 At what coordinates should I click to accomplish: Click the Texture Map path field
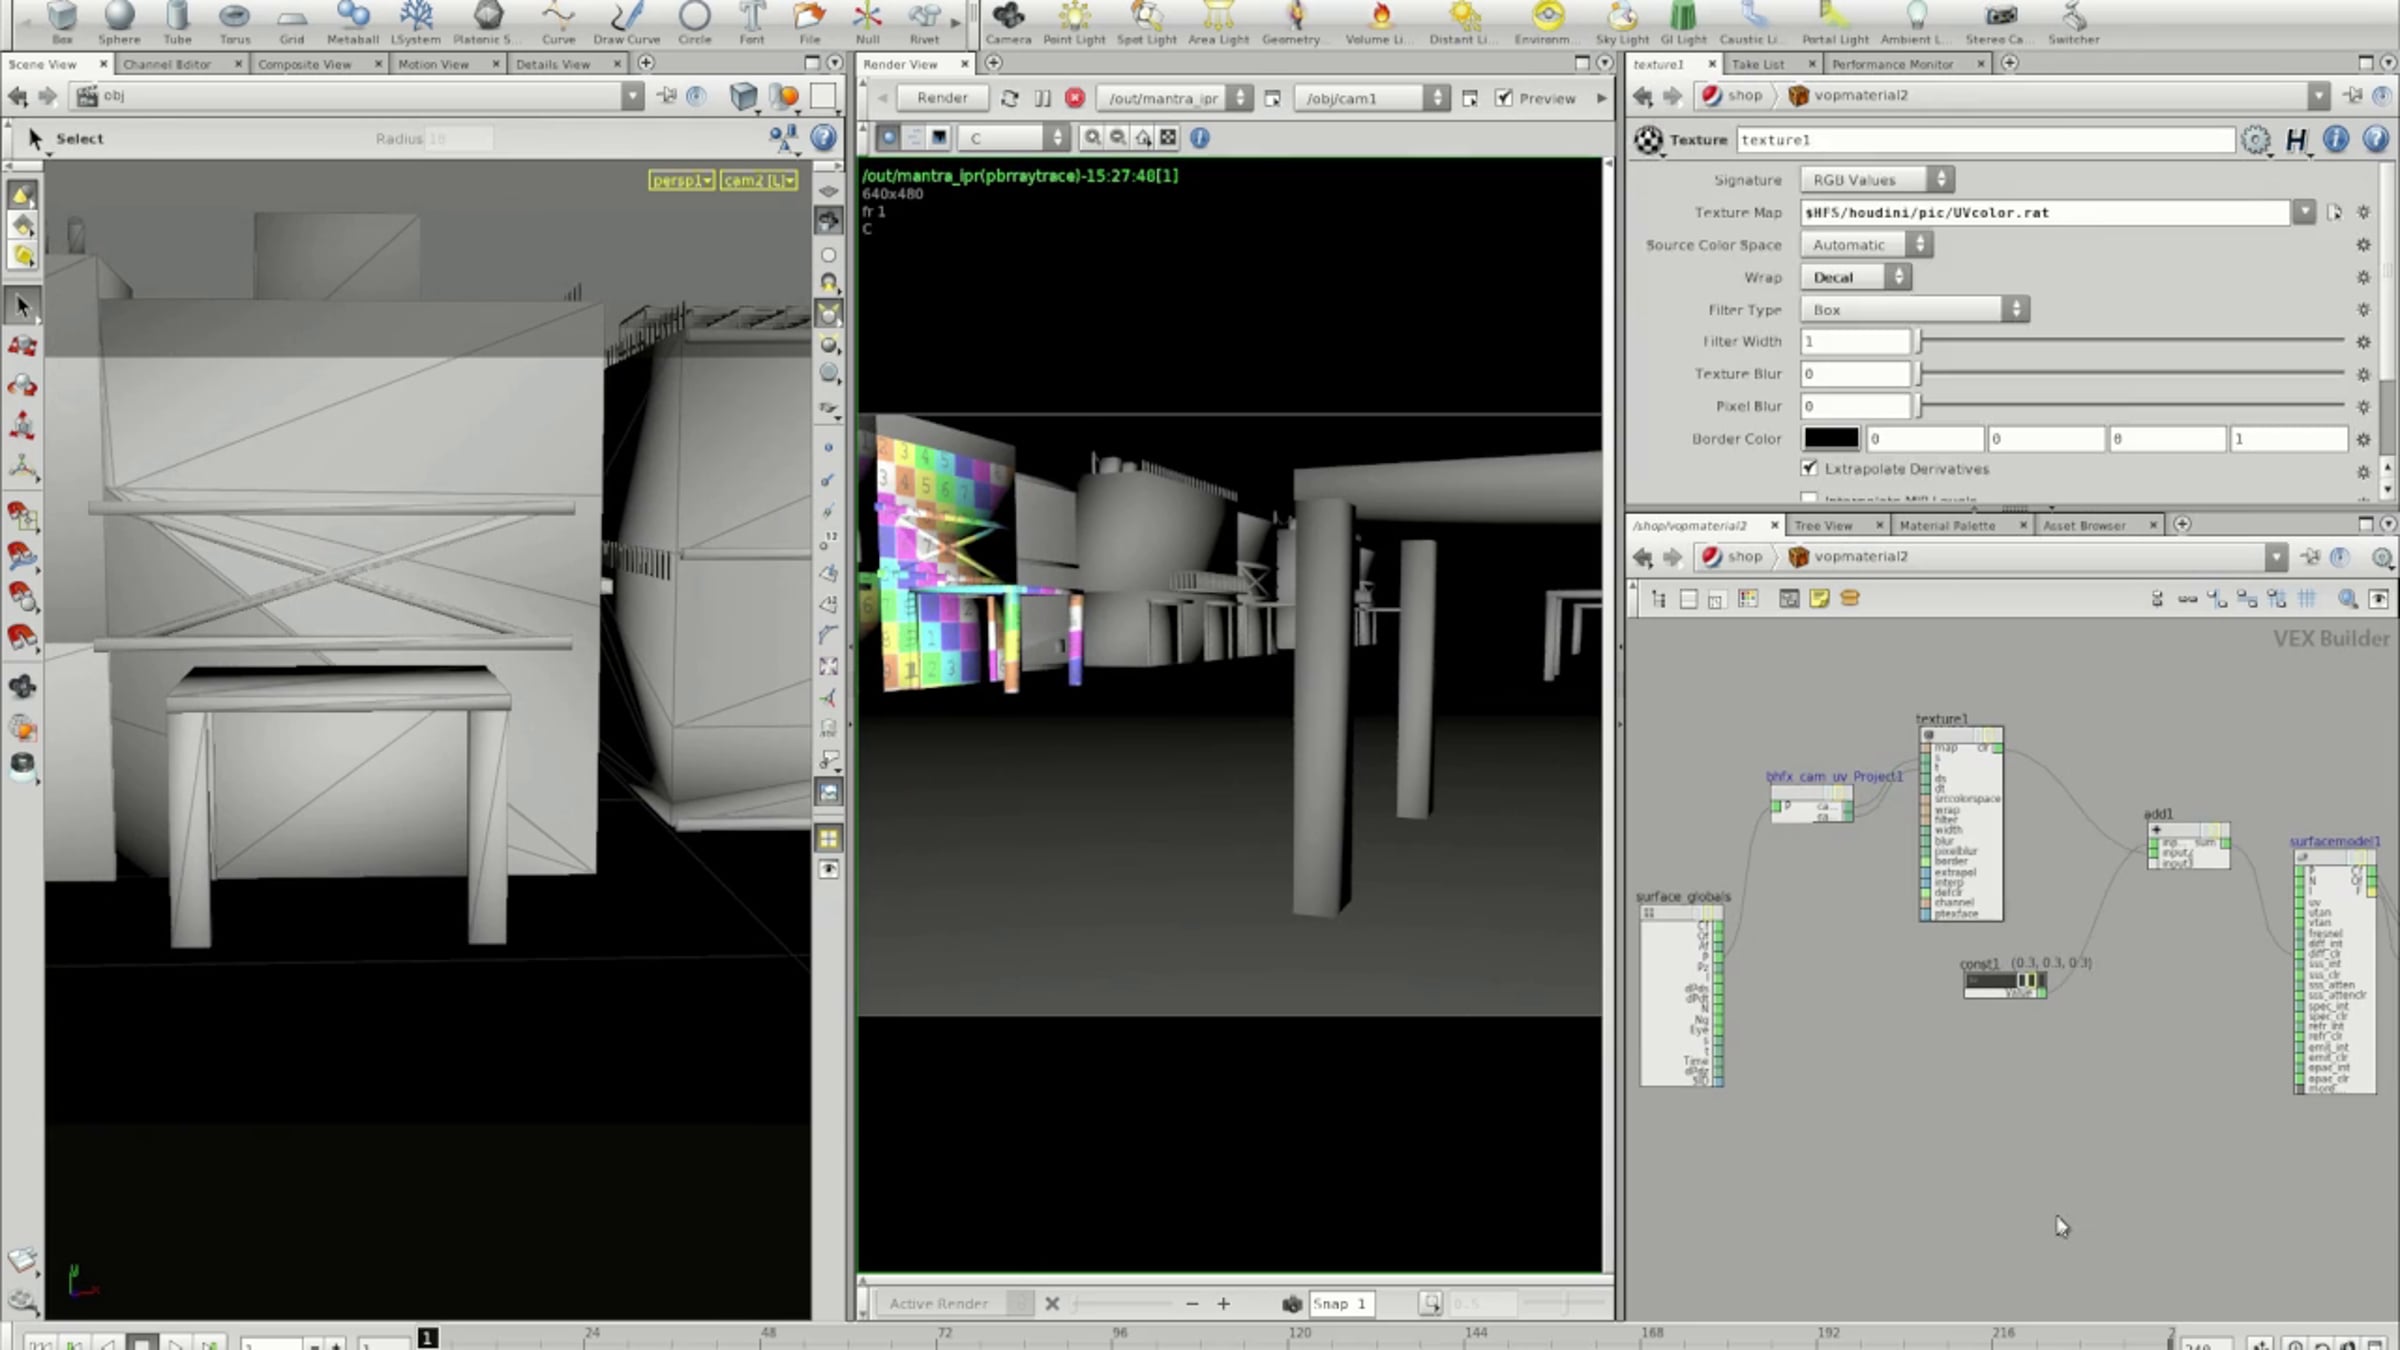point(2045,212)
